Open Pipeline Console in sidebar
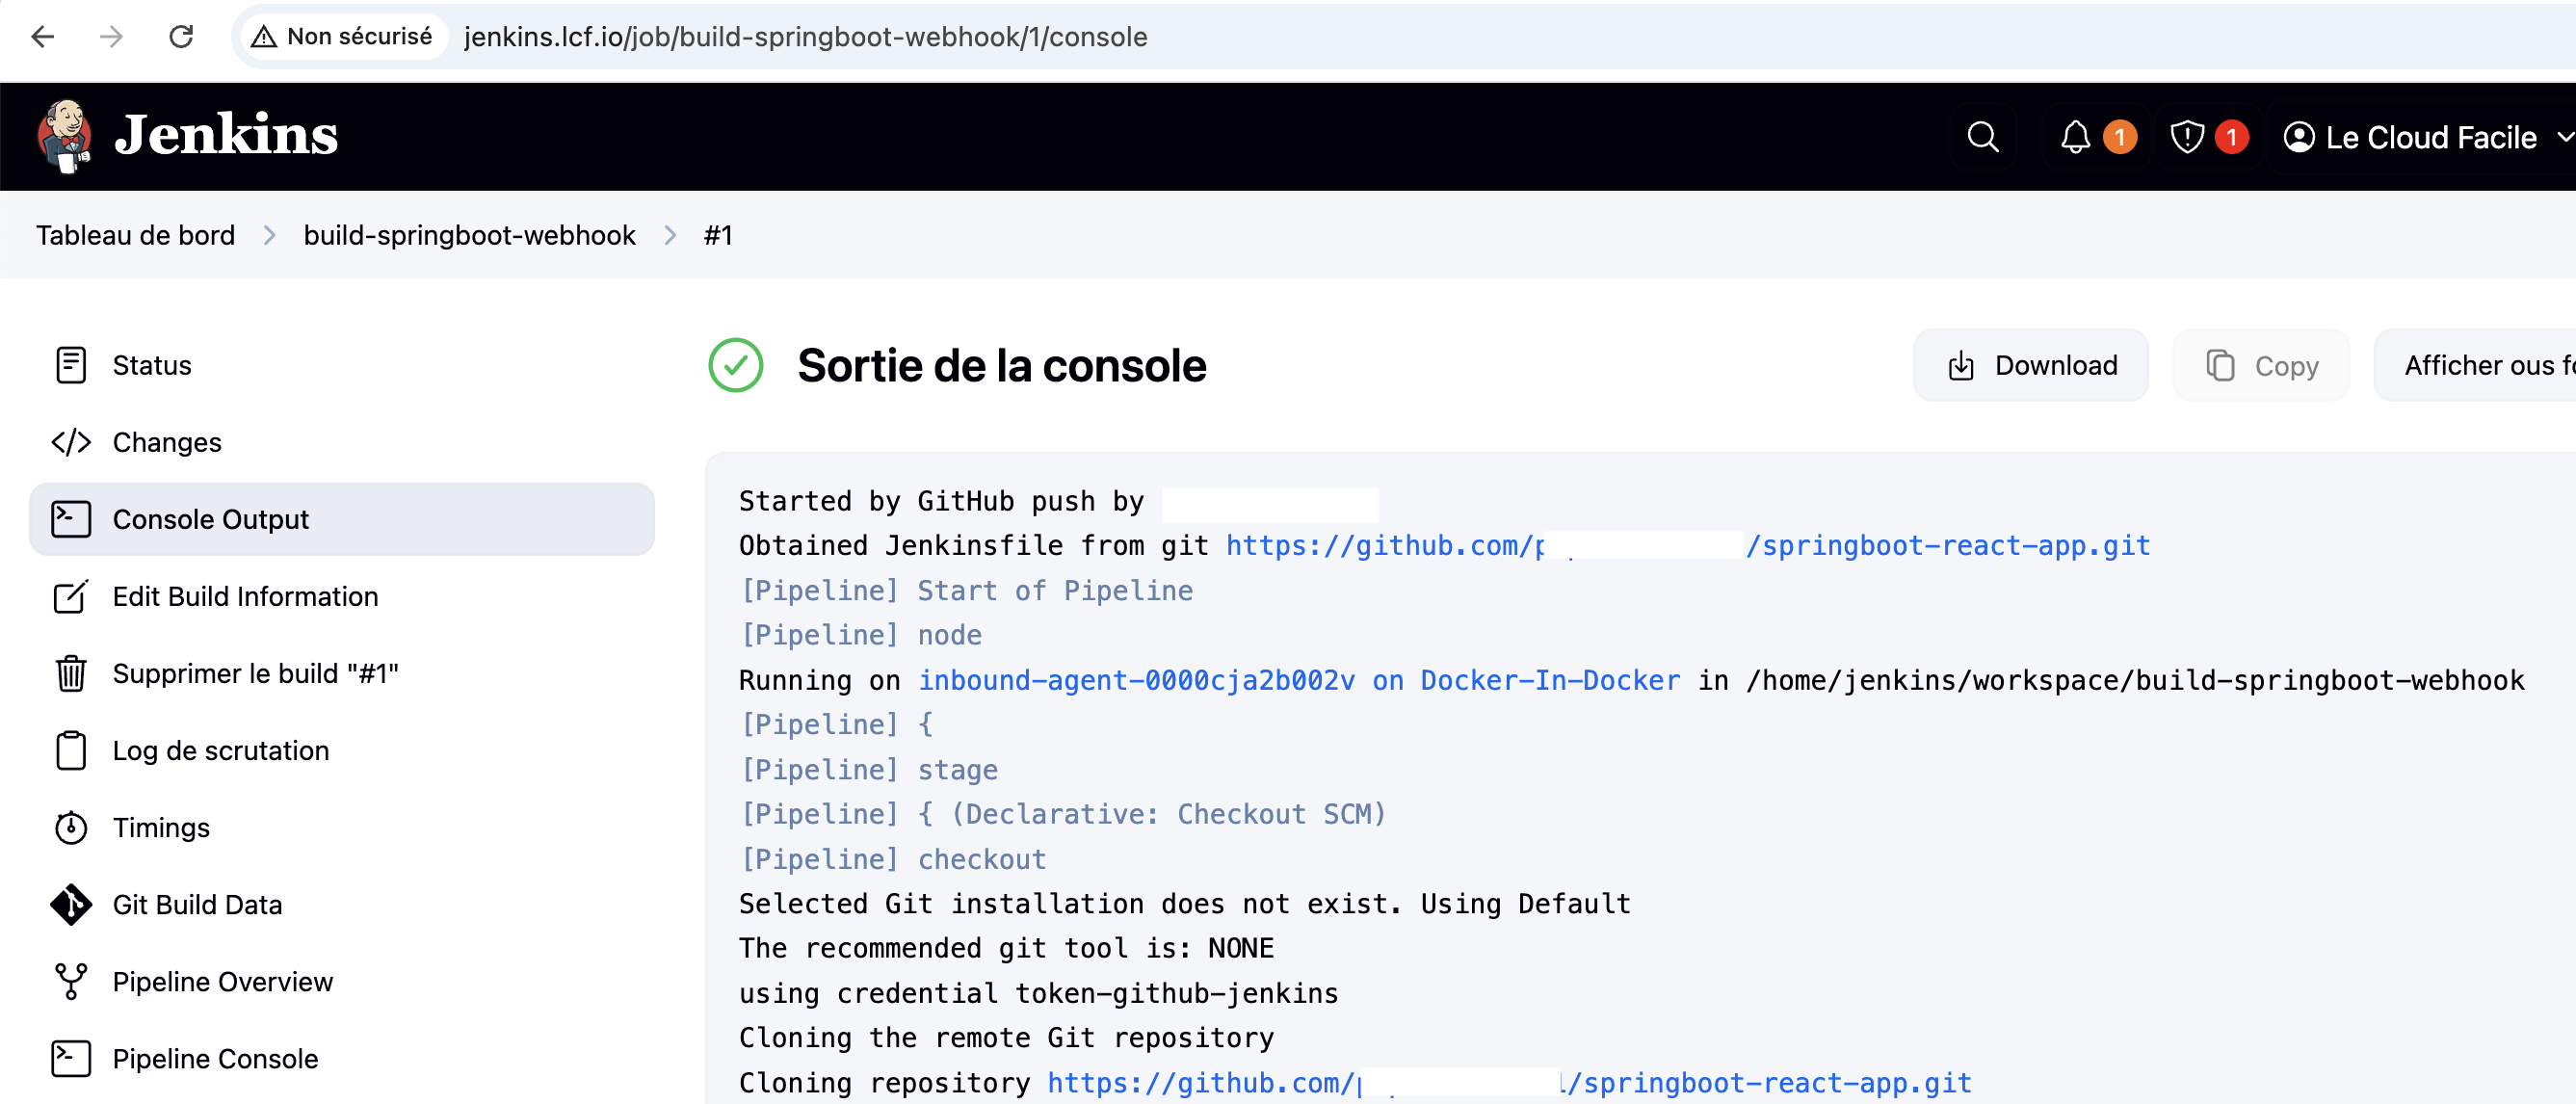Image resolution: width=2576 pixels, height=1104 pixels. 214,1058
